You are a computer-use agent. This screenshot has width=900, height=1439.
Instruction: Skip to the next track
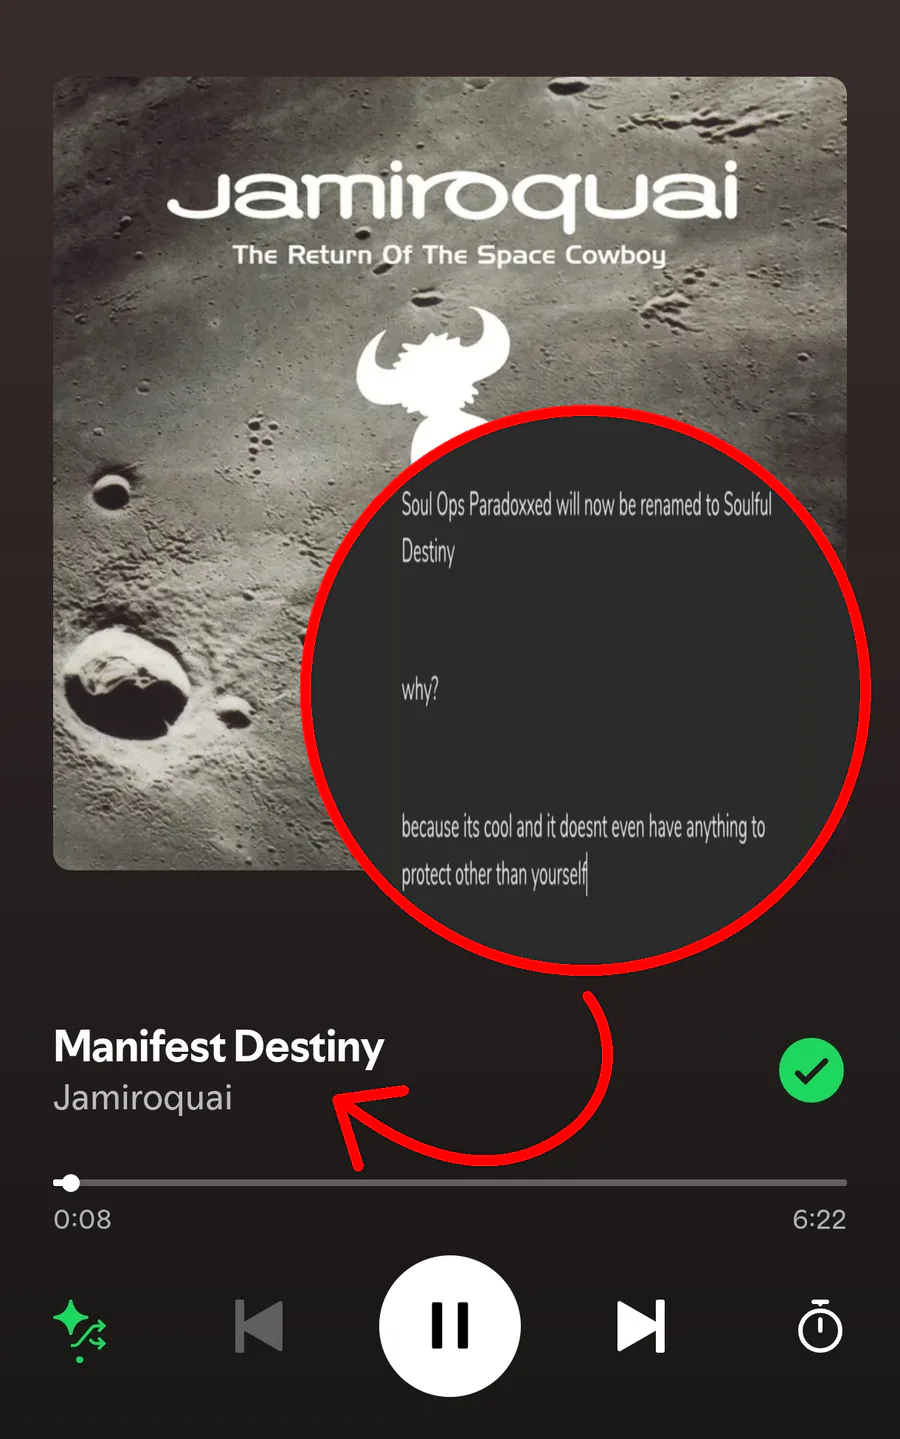tap(641, 1326)
